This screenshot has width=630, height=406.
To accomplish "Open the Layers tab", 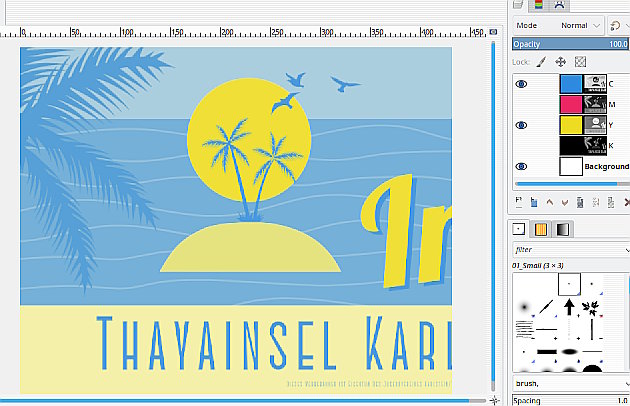I will pyautogui.click(x=518, y=5).
